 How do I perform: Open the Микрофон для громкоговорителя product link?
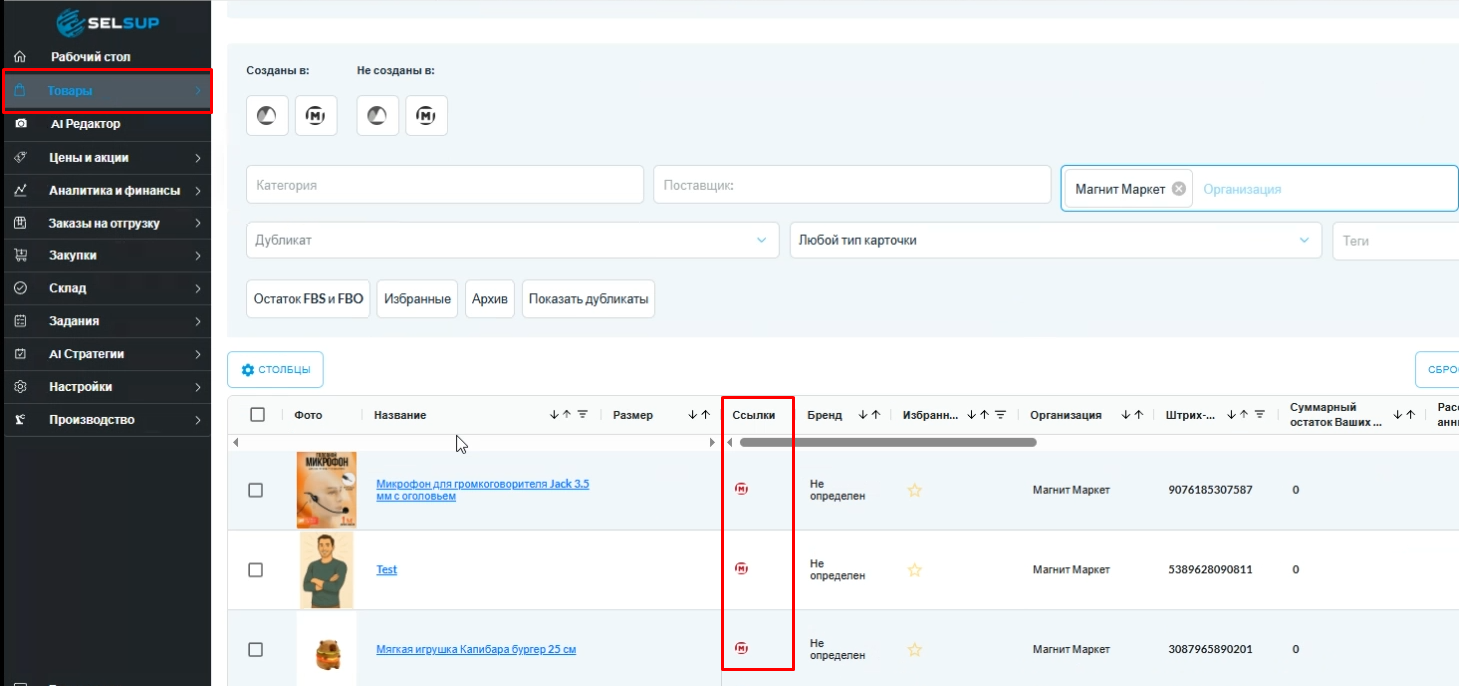click(482, 489)
